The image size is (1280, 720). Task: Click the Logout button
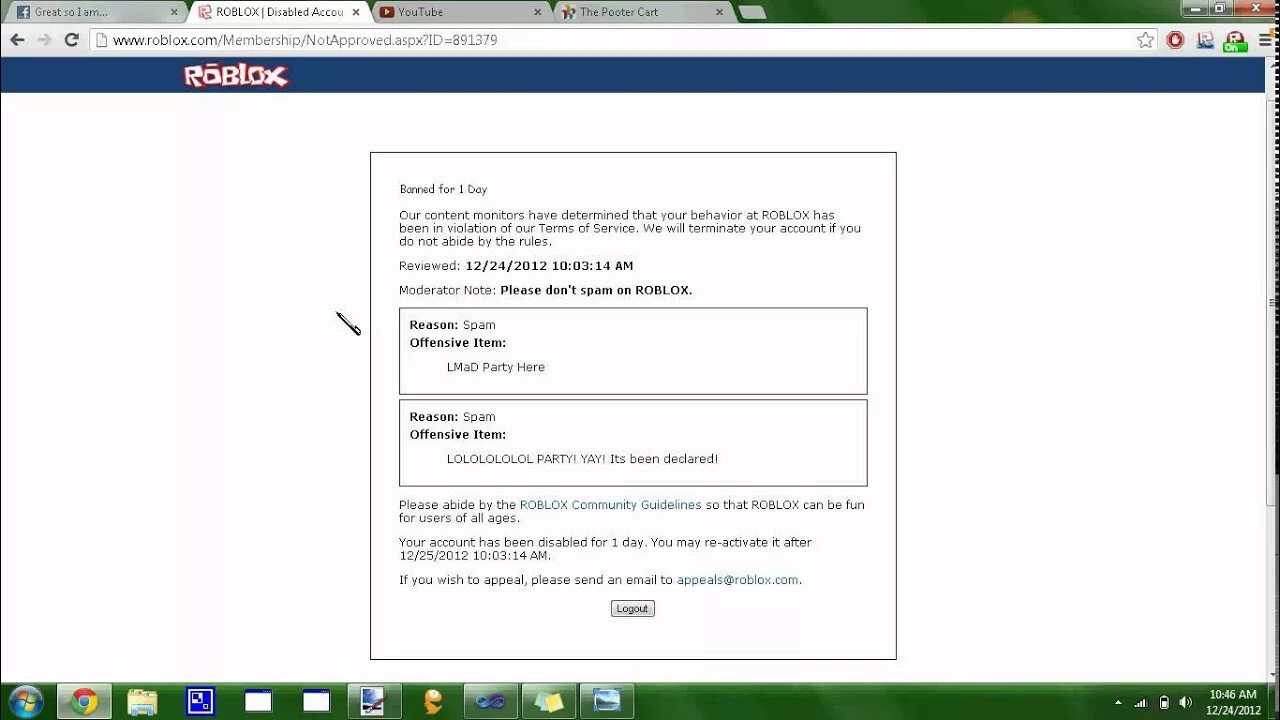pyautogui.click(x=632, y=608)
